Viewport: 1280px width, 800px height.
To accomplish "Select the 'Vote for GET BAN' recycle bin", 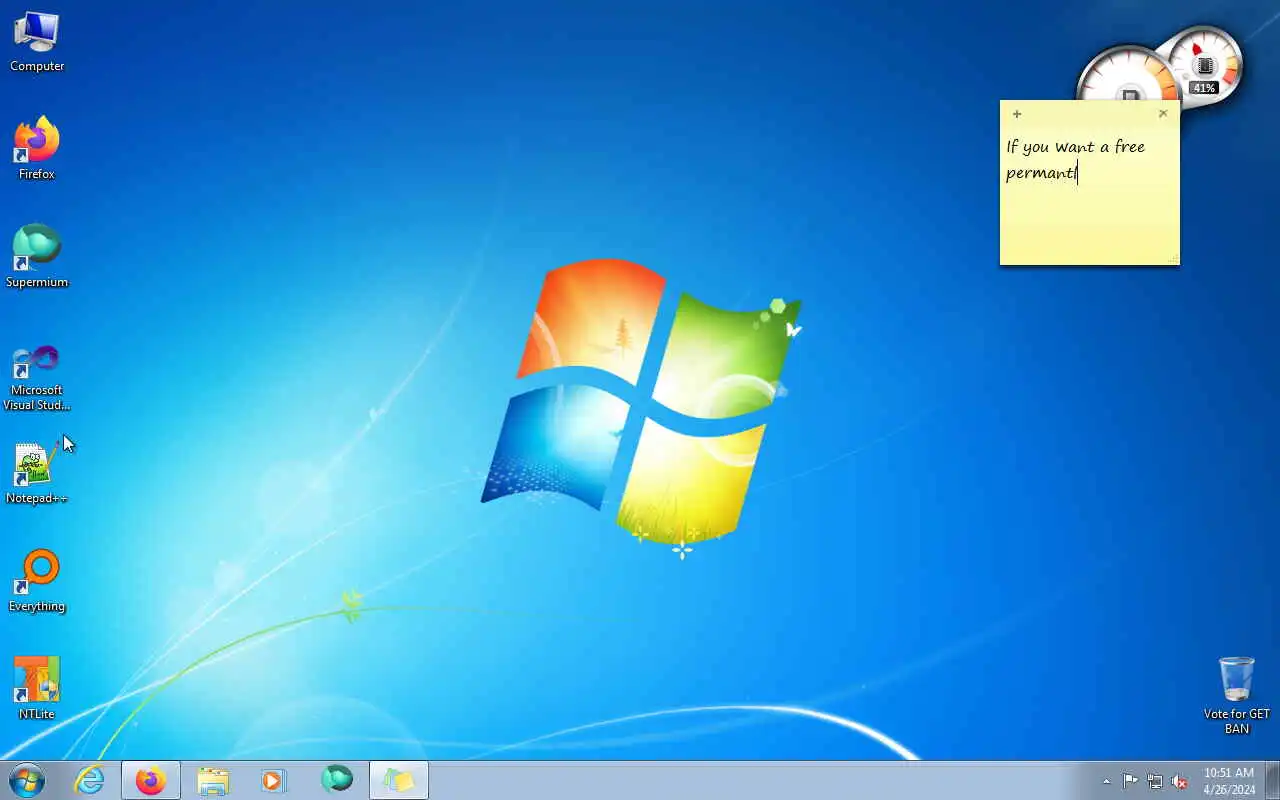I will (1237, 695).
